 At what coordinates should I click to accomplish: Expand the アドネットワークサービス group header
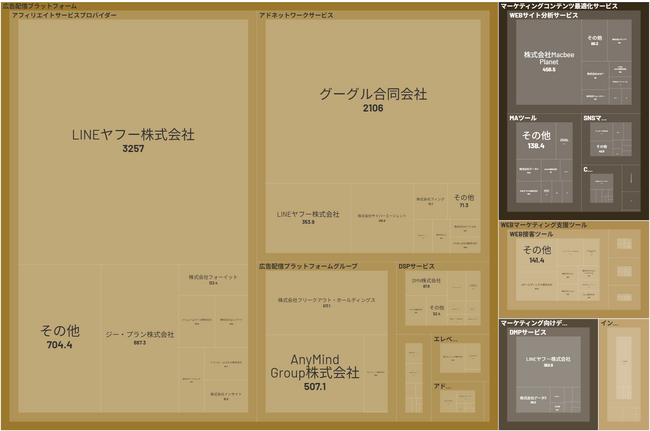pos(296,17)
